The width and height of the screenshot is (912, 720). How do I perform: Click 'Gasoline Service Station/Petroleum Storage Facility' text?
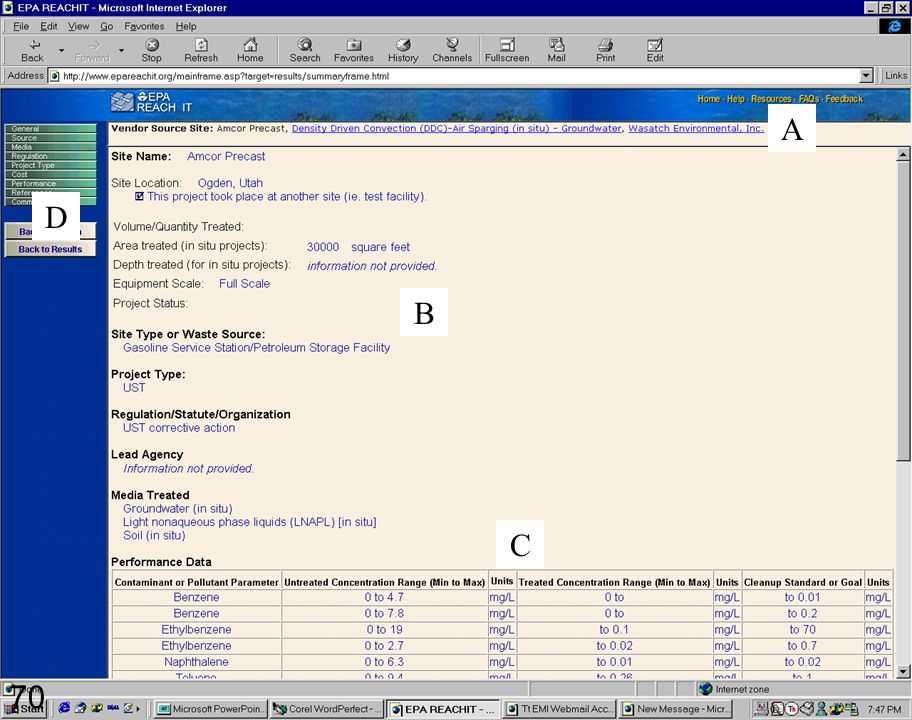tap(256, 348)
